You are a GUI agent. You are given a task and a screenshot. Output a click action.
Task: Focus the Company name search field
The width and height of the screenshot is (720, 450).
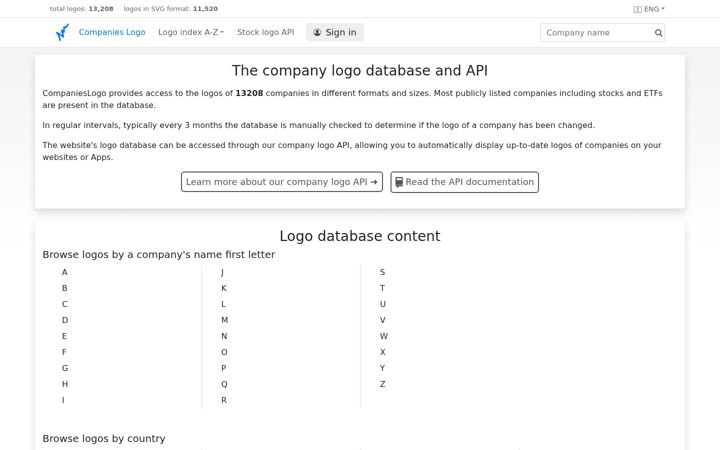pyautogui.click(x=597, y=33)
